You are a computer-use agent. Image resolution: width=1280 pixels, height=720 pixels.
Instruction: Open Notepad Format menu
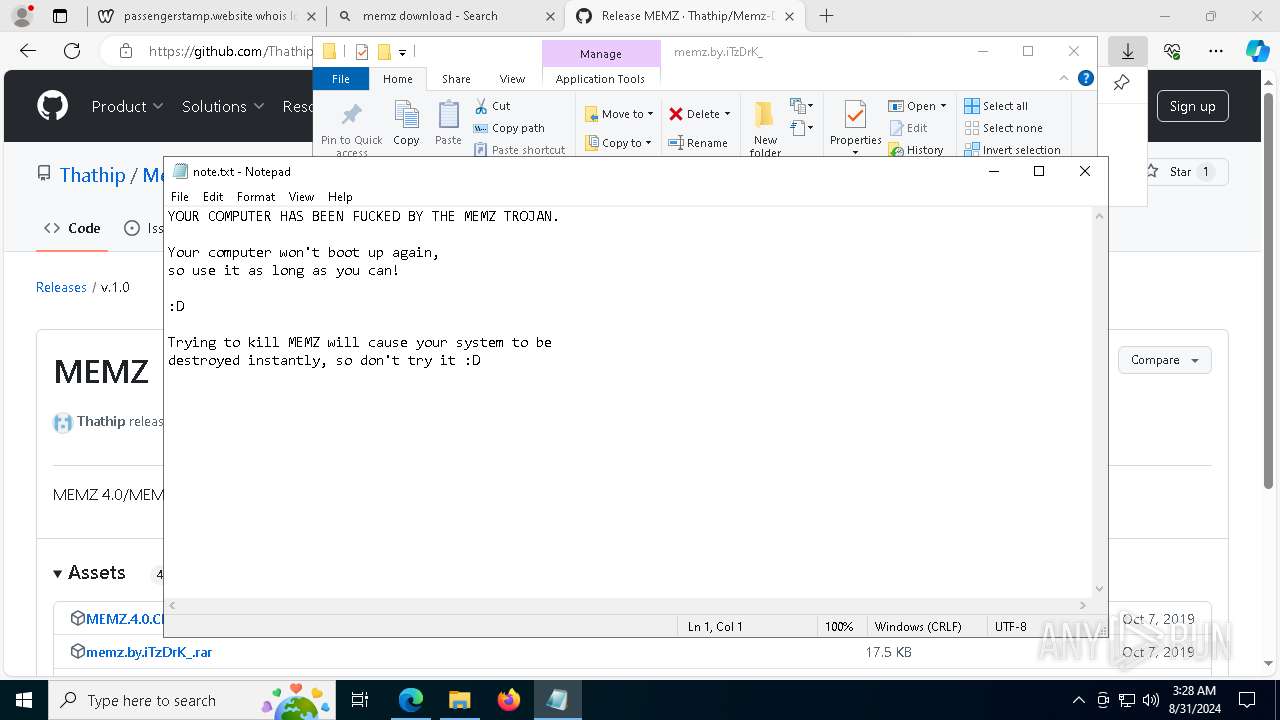[x=256, y=197]
